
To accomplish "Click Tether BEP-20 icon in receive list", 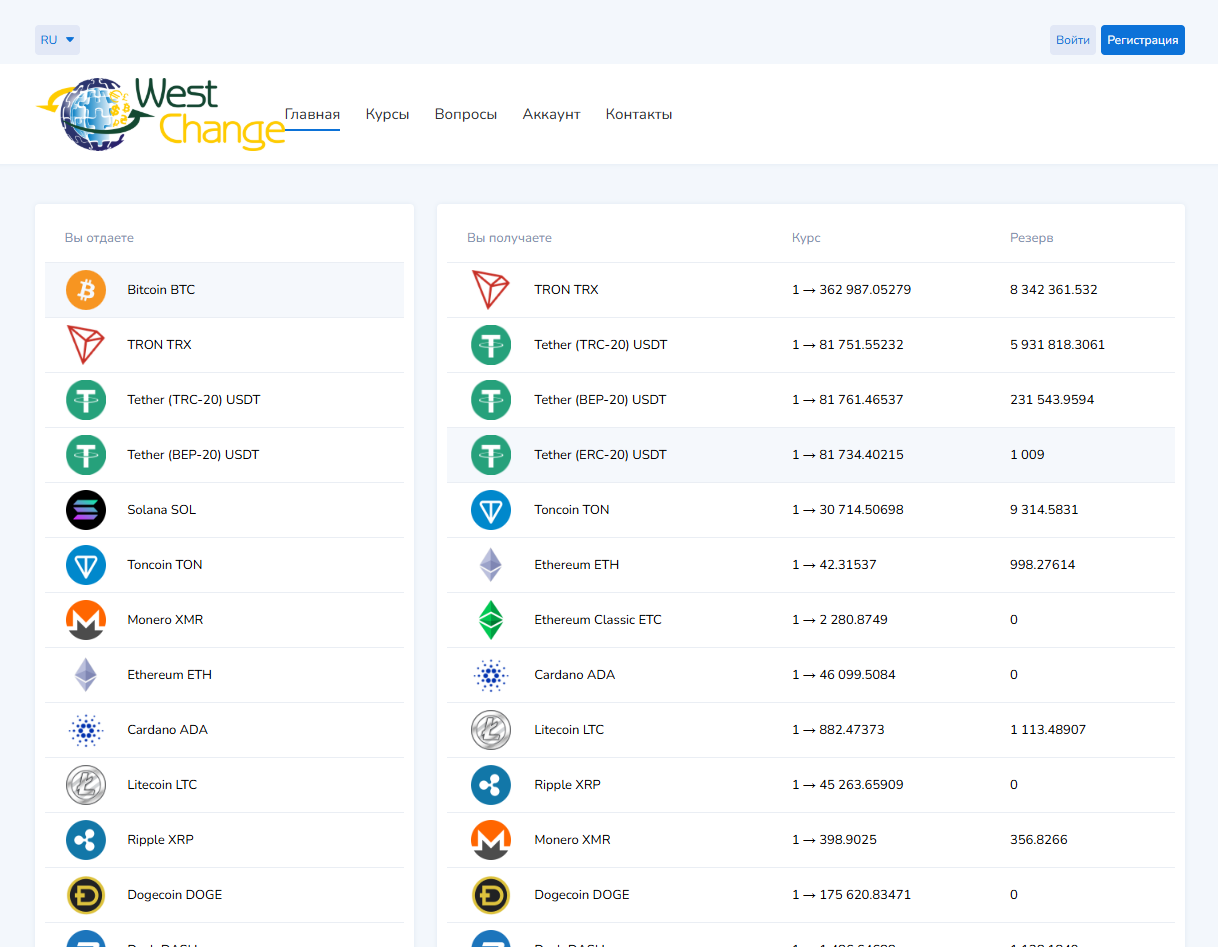I will click(491, 400).
